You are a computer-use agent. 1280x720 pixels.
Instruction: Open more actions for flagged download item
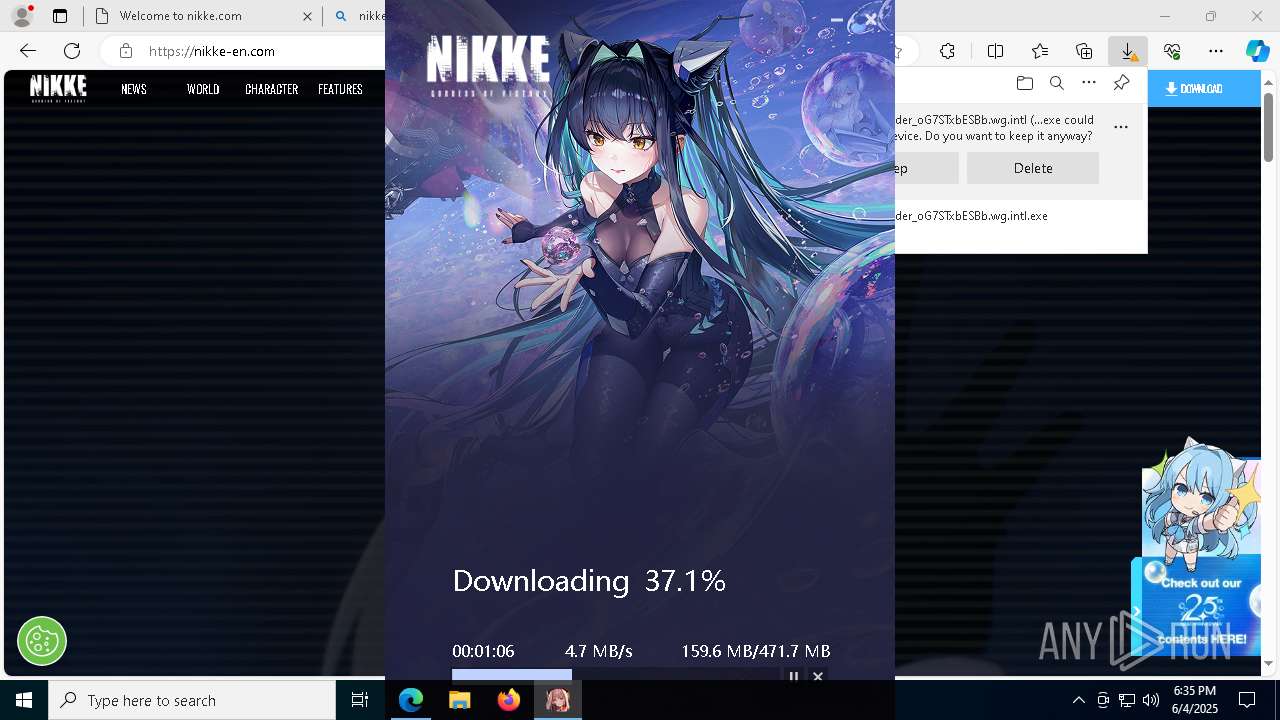pyautogui.click(x=1121, y=127)
